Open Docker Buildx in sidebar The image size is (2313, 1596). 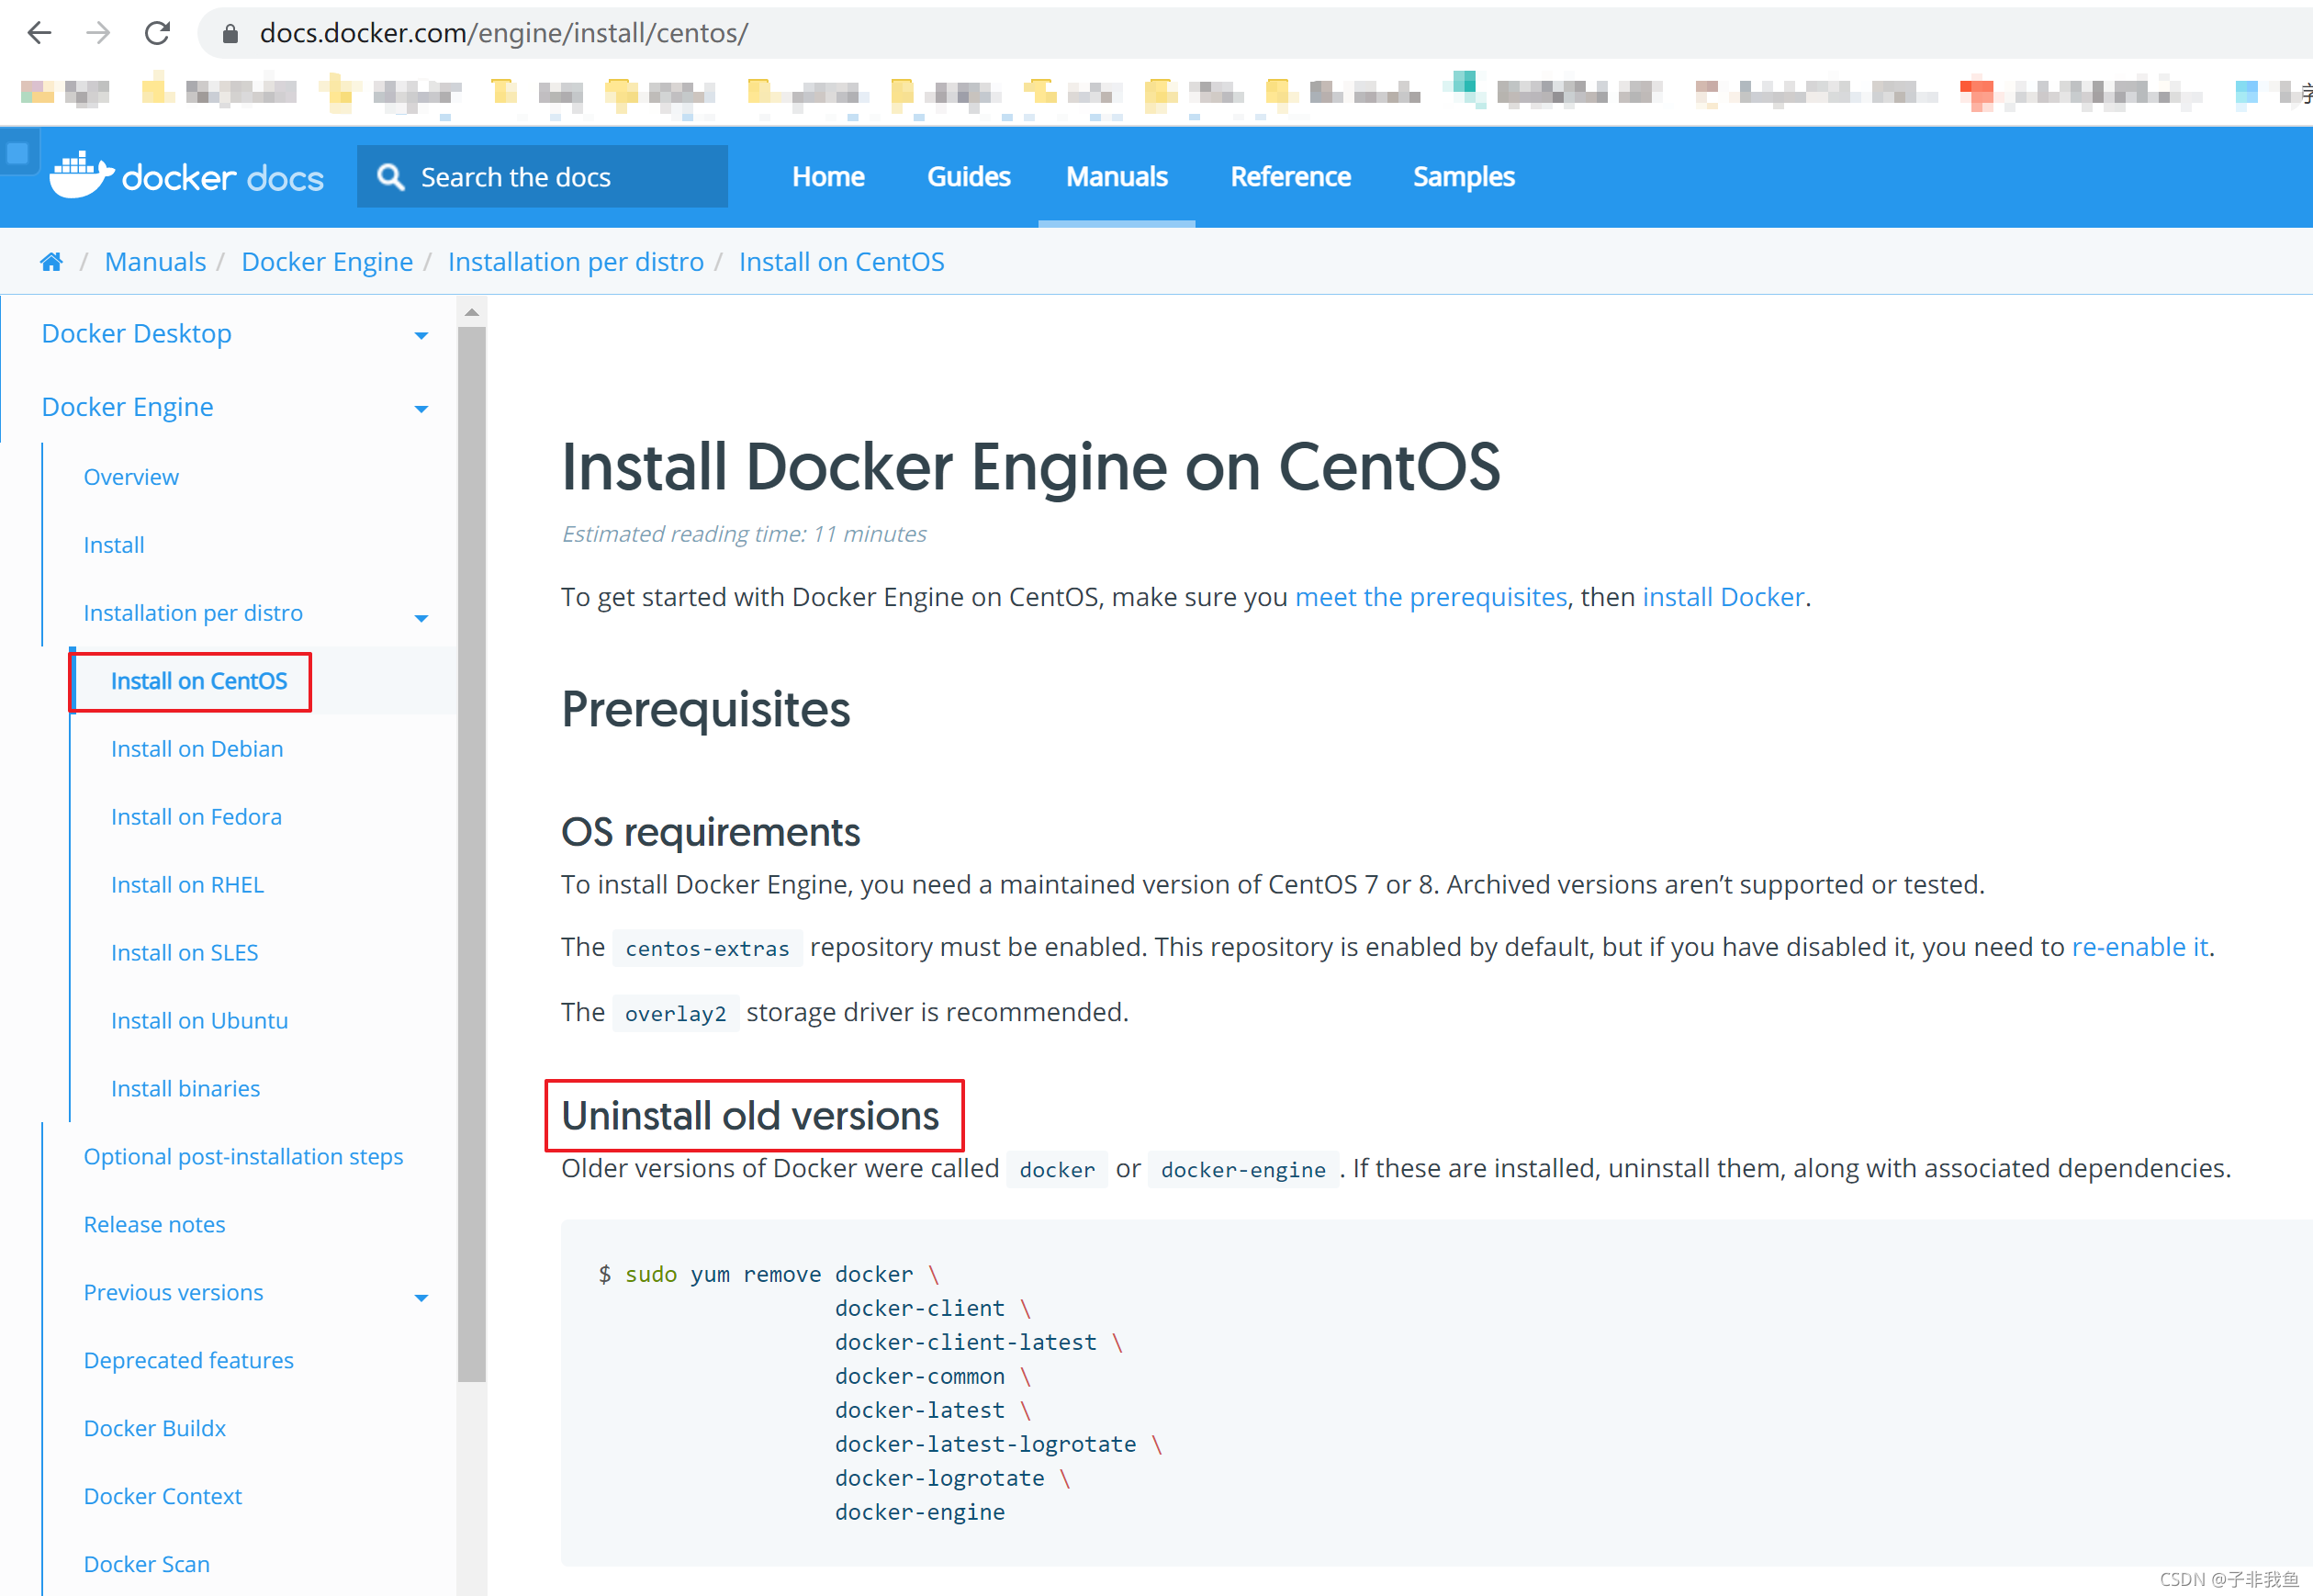pos(154,1429)
